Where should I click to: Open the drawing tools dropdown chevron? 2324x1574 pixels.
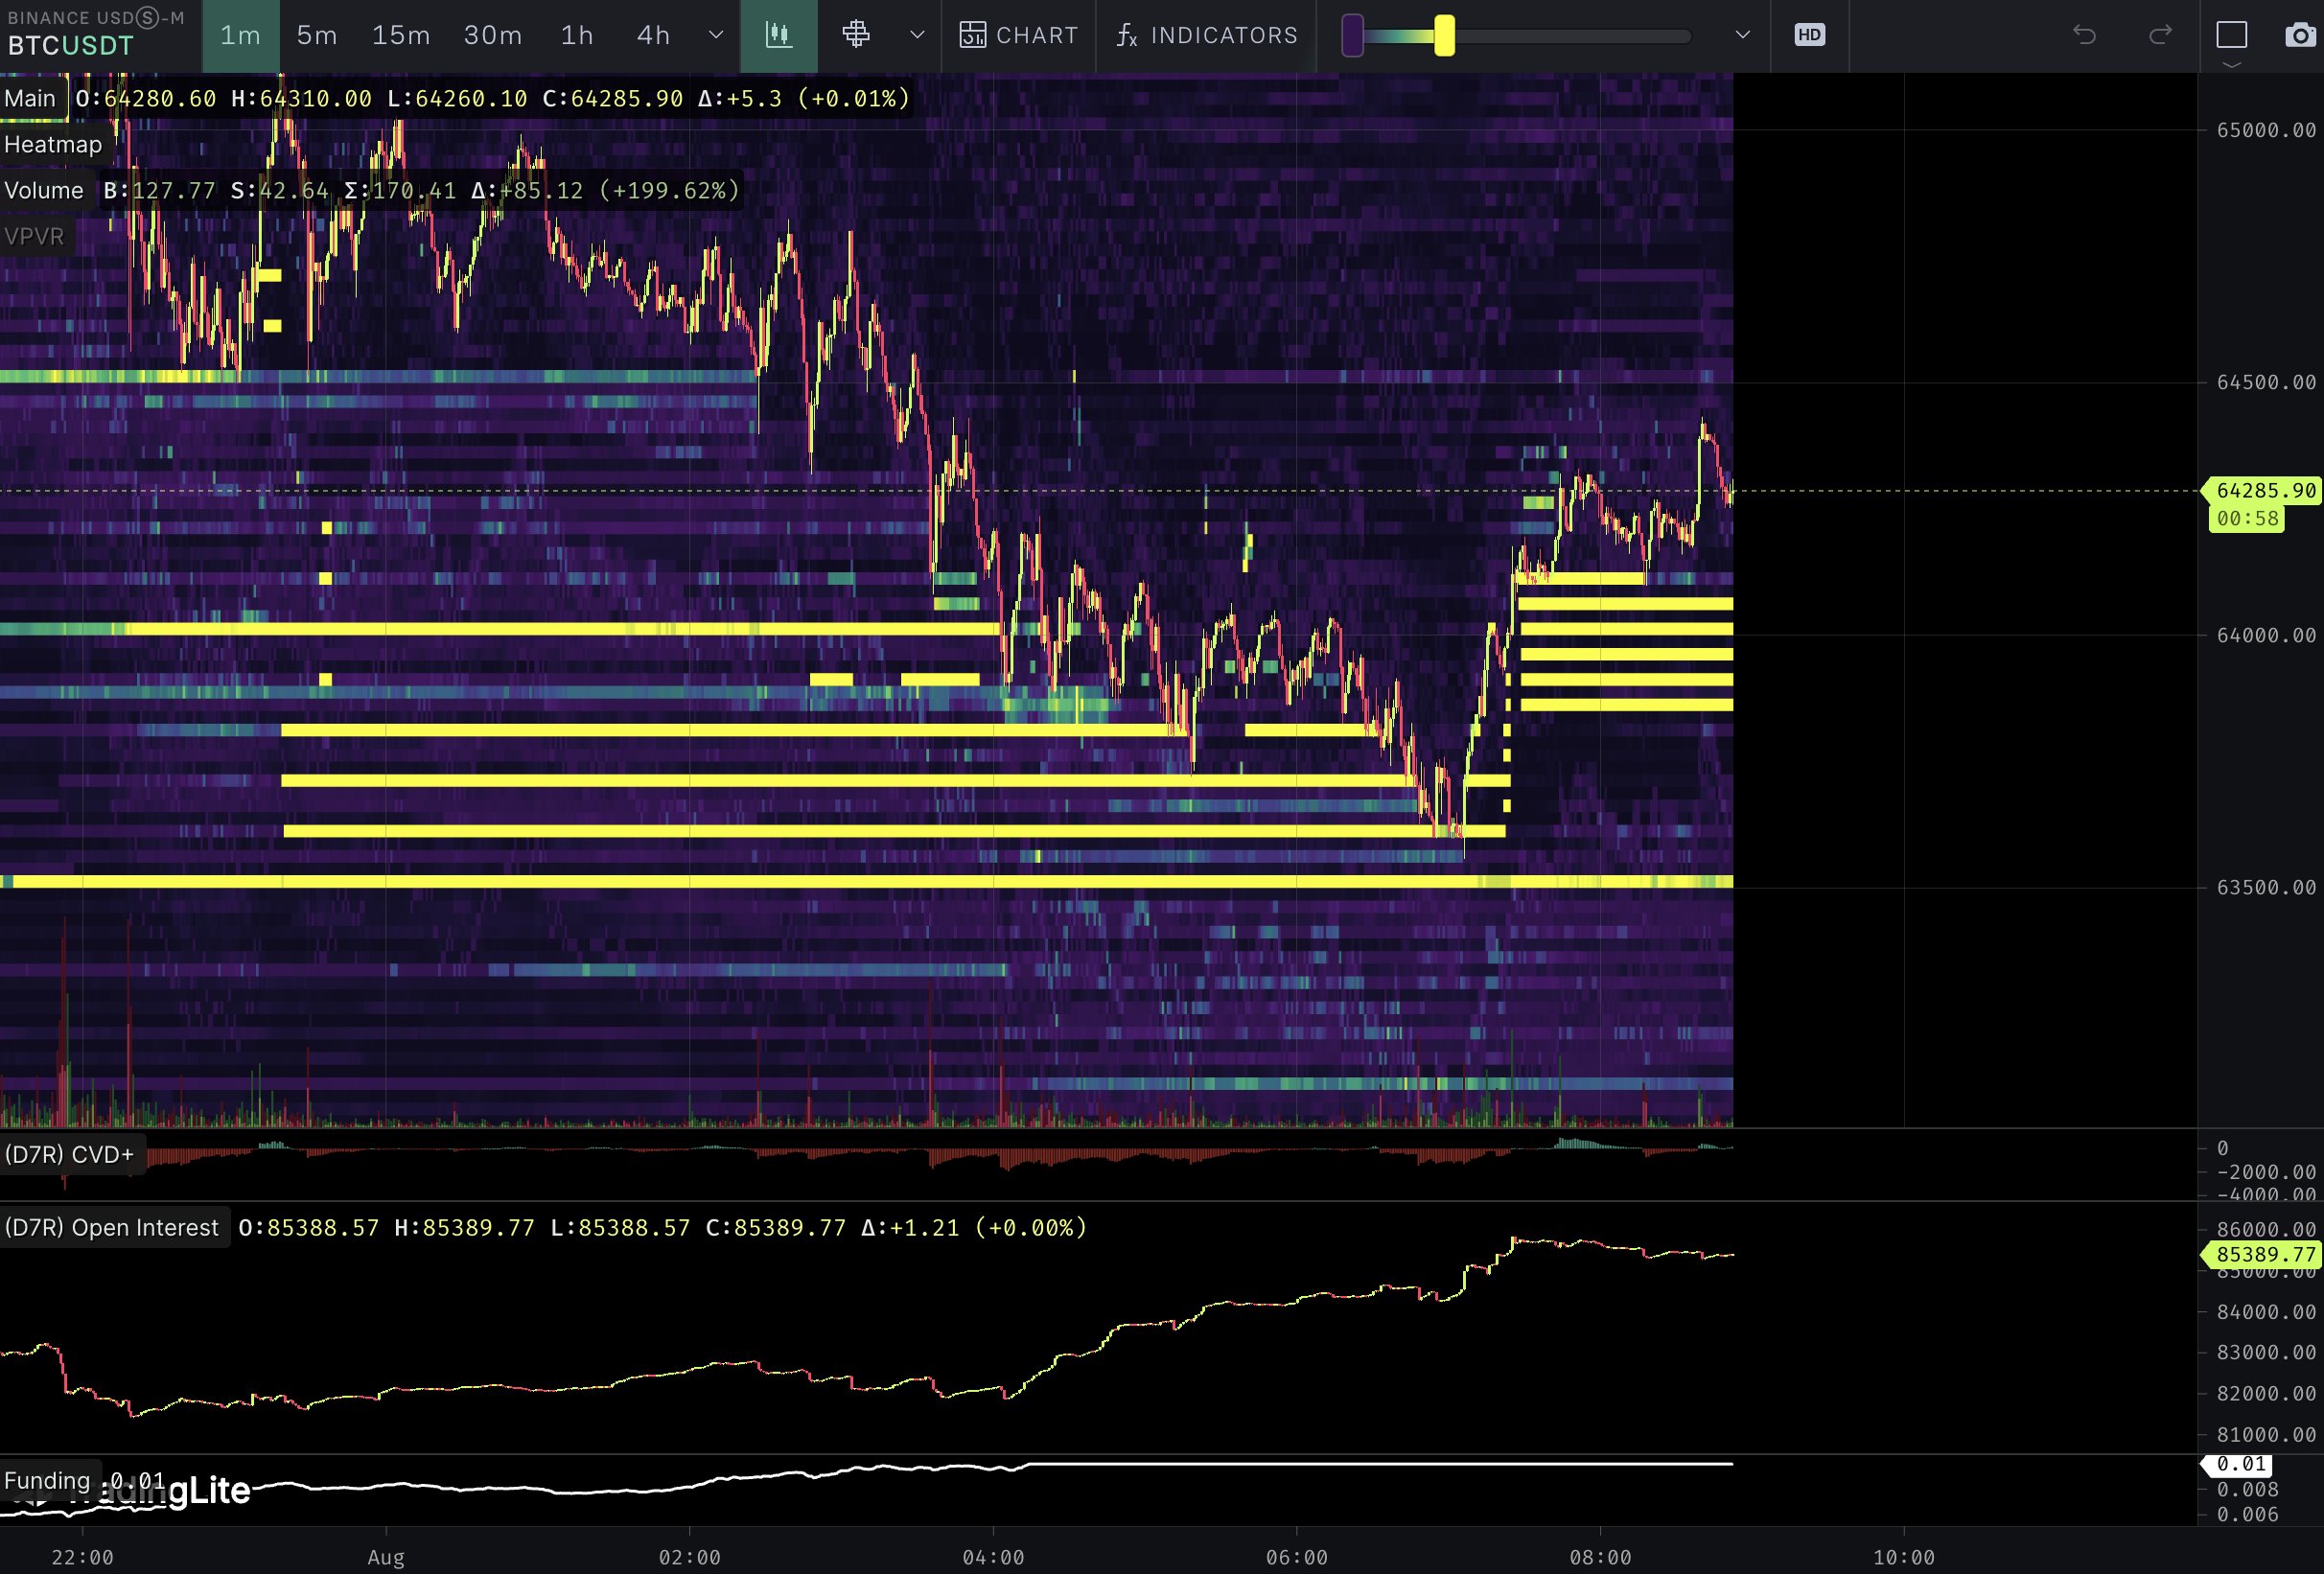click(917, 35)
